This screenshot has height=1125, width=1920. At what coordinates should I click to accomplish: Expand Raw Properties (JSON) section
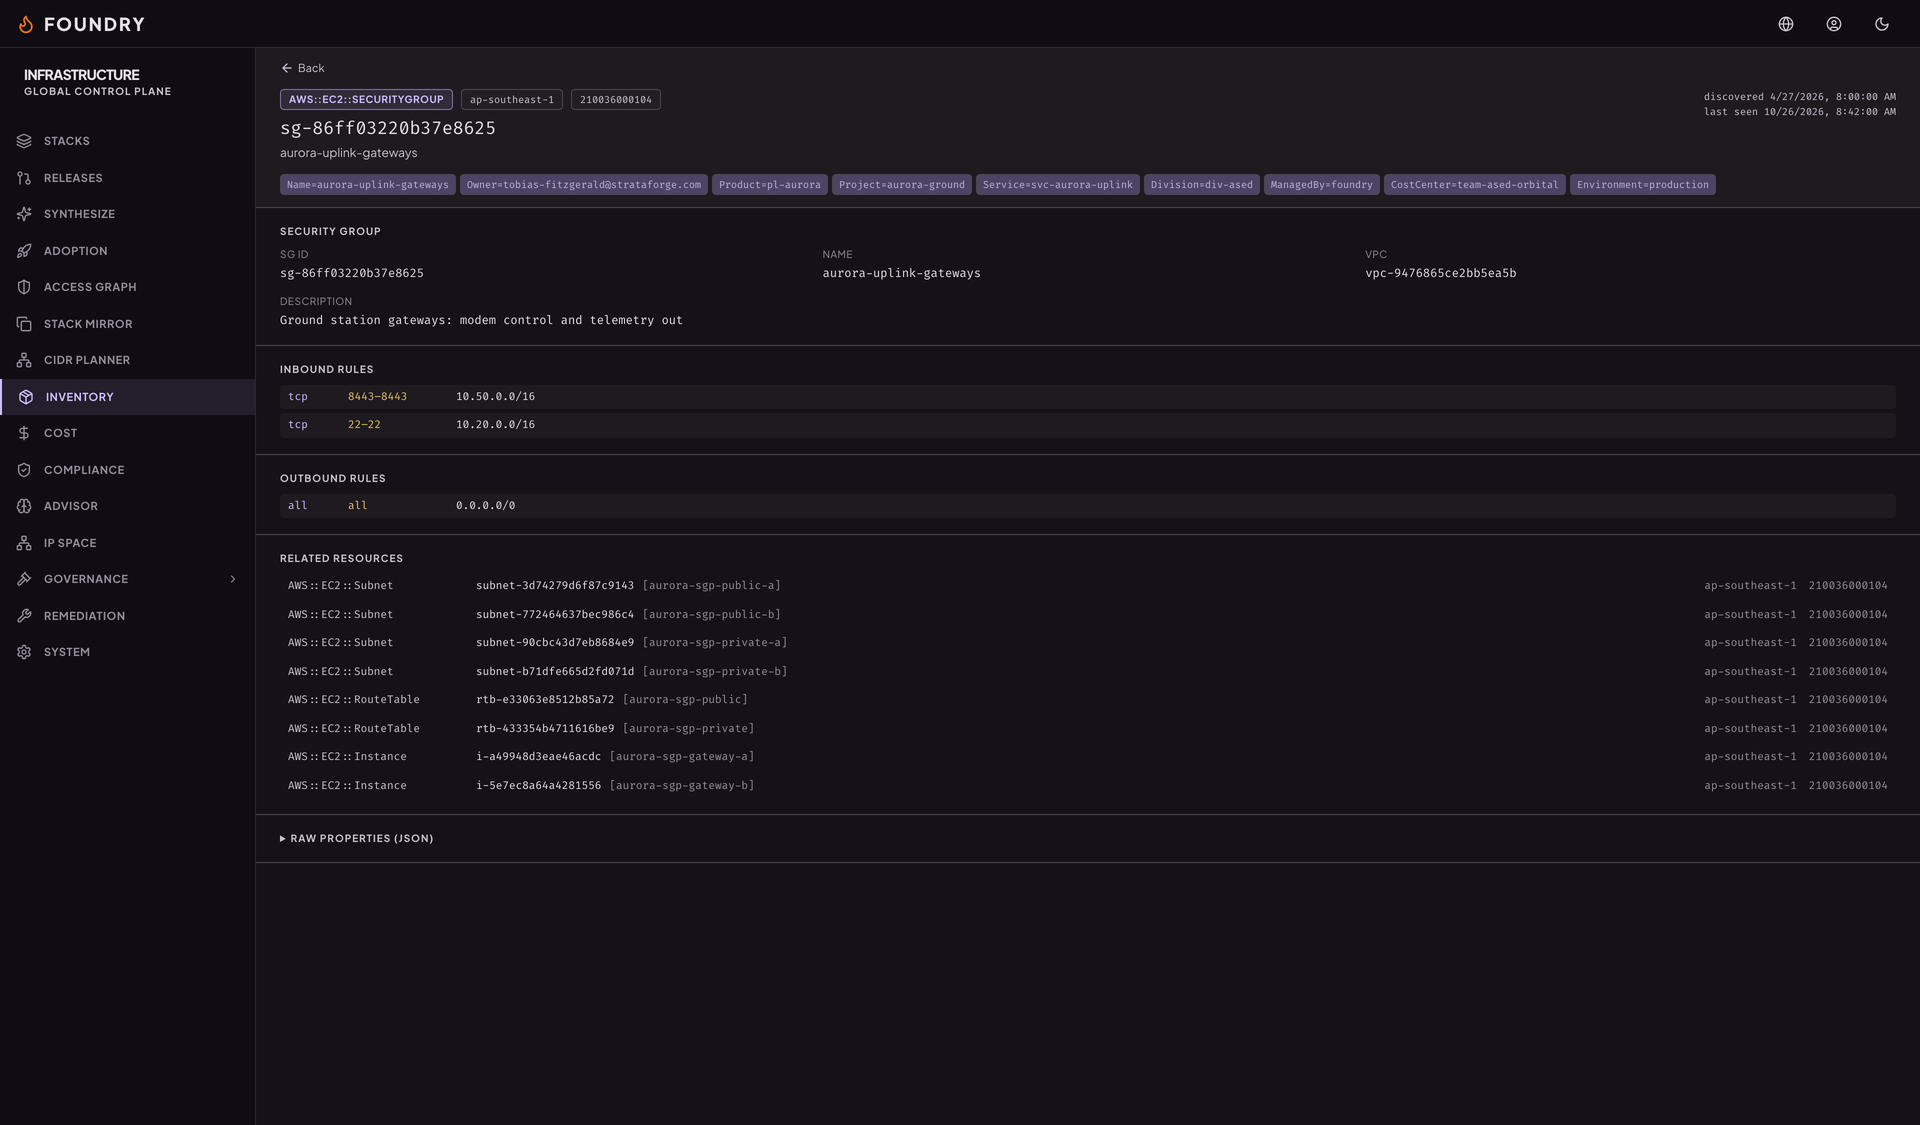(357, 839)
